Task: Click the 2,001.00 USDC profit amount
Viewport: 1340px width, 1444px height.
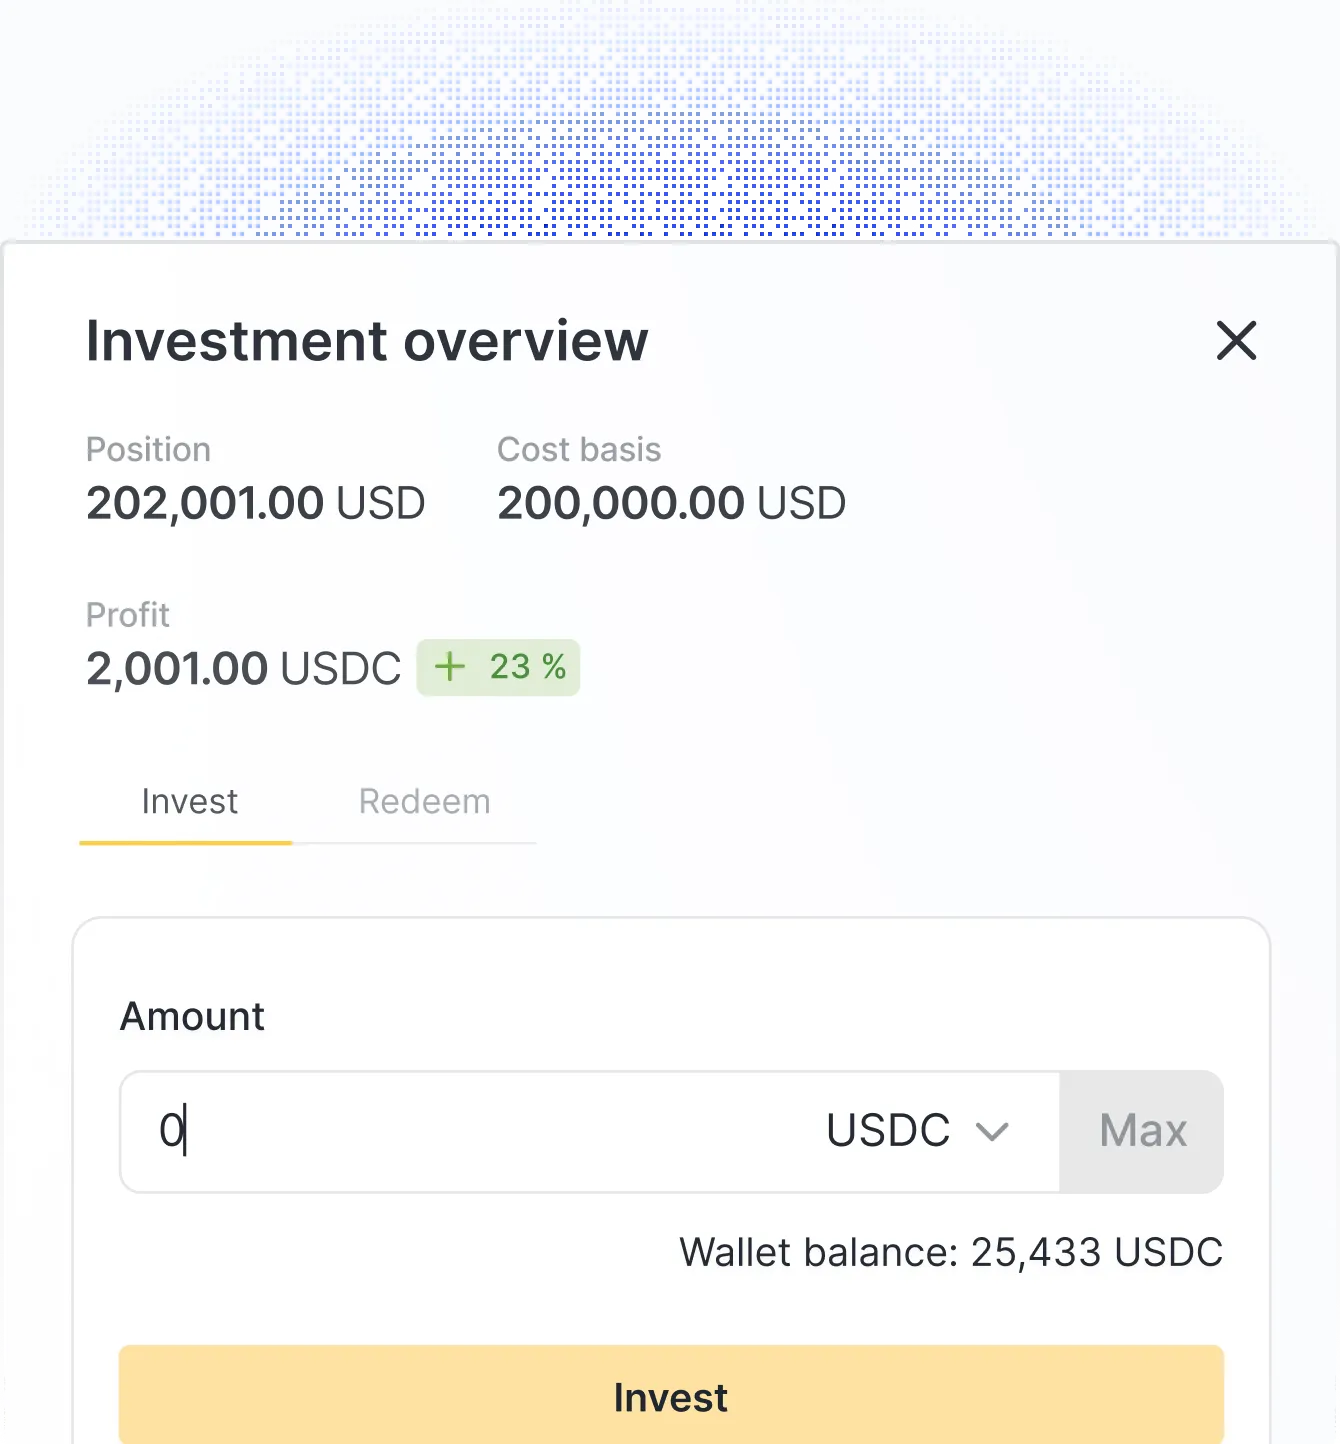Action: pyautogui.click(x=243, y=668)
